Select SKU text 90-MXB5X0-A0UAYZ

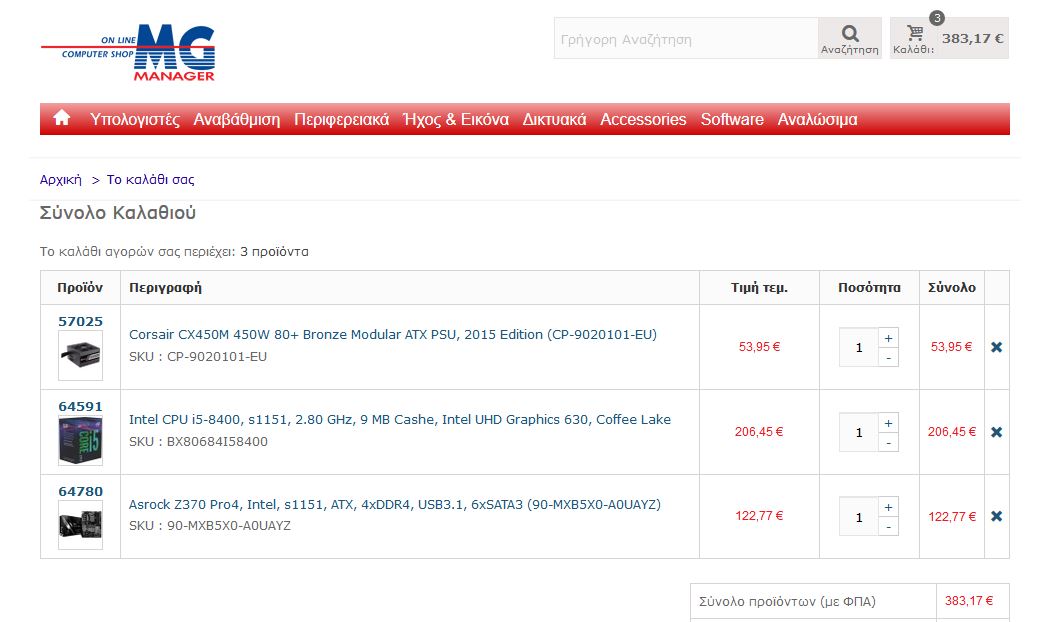[229, 526]
